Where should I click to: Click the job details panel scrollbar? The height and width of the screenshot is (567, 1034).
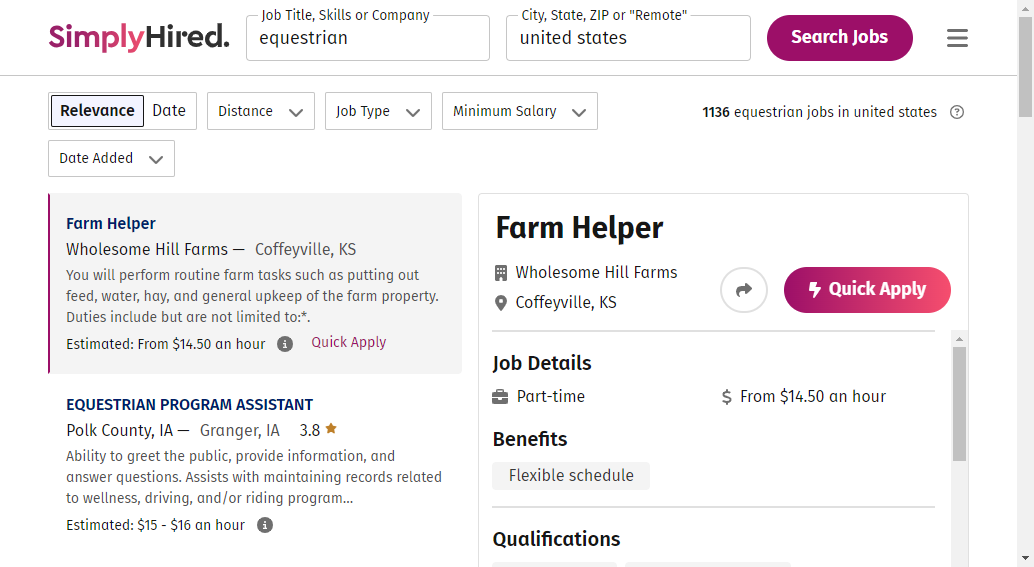tap(959, 403)
